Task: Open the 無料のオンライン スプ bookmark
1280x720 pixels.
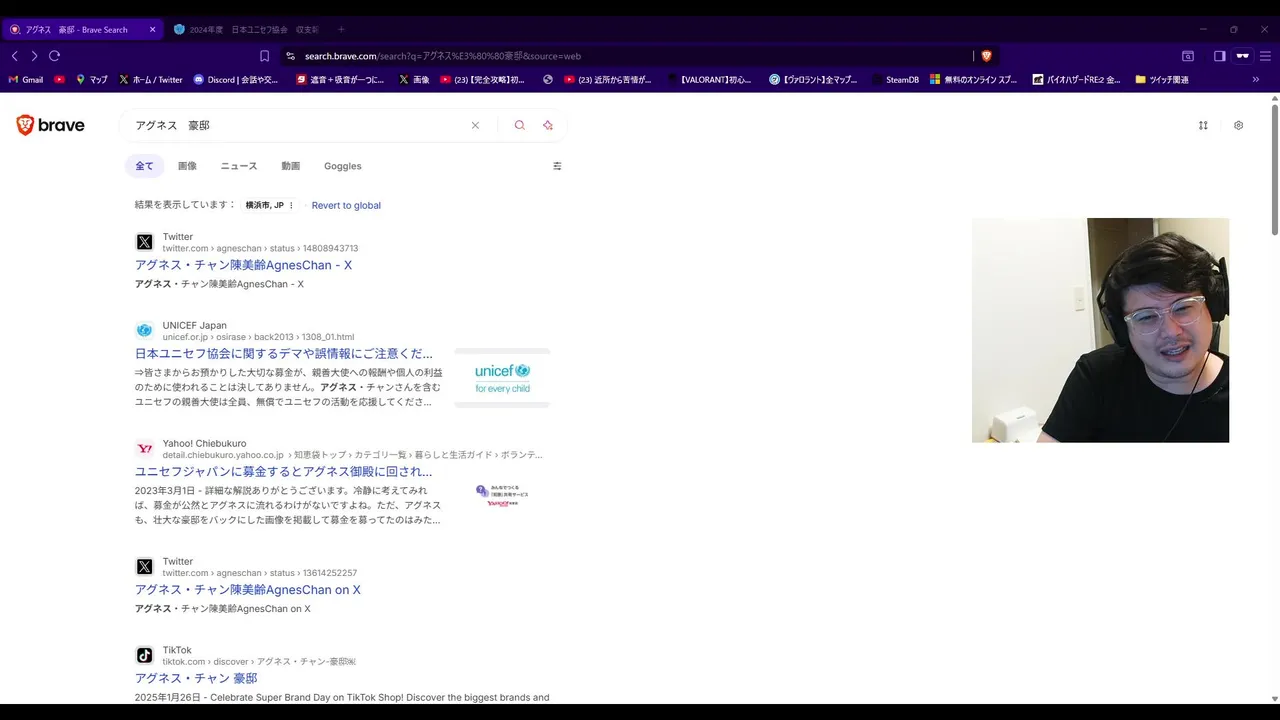Action: point(973,79)
